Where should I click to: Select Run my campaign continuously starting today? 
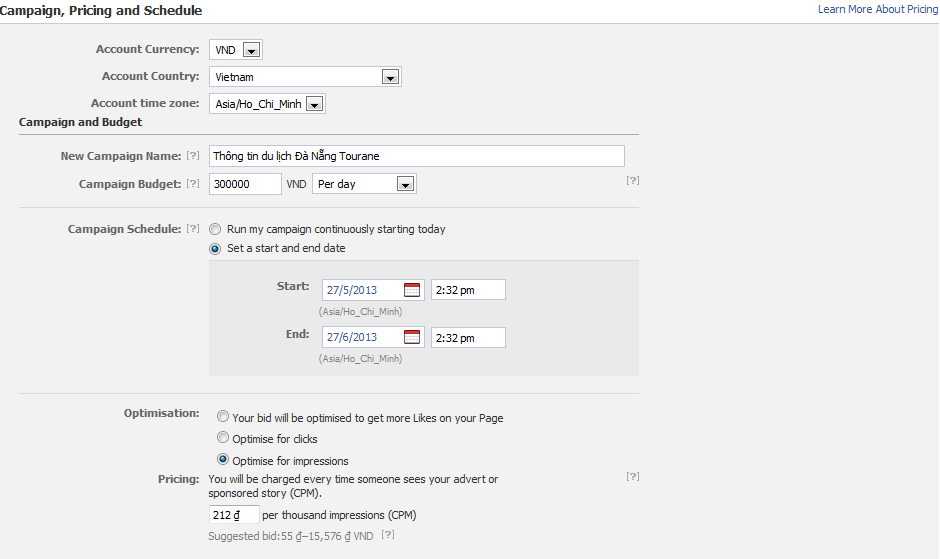216,229
